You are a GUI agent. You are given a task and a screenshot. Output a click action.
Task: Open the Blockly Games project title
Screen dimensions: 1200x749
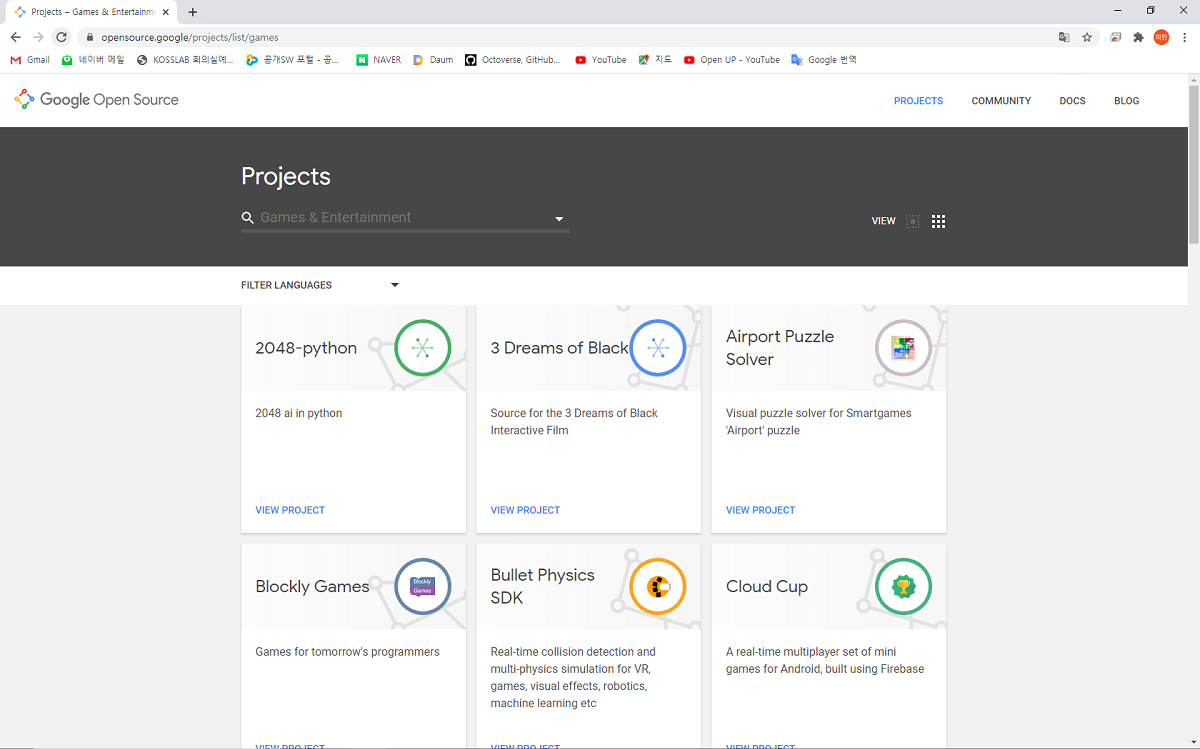[x=312, y=587]
